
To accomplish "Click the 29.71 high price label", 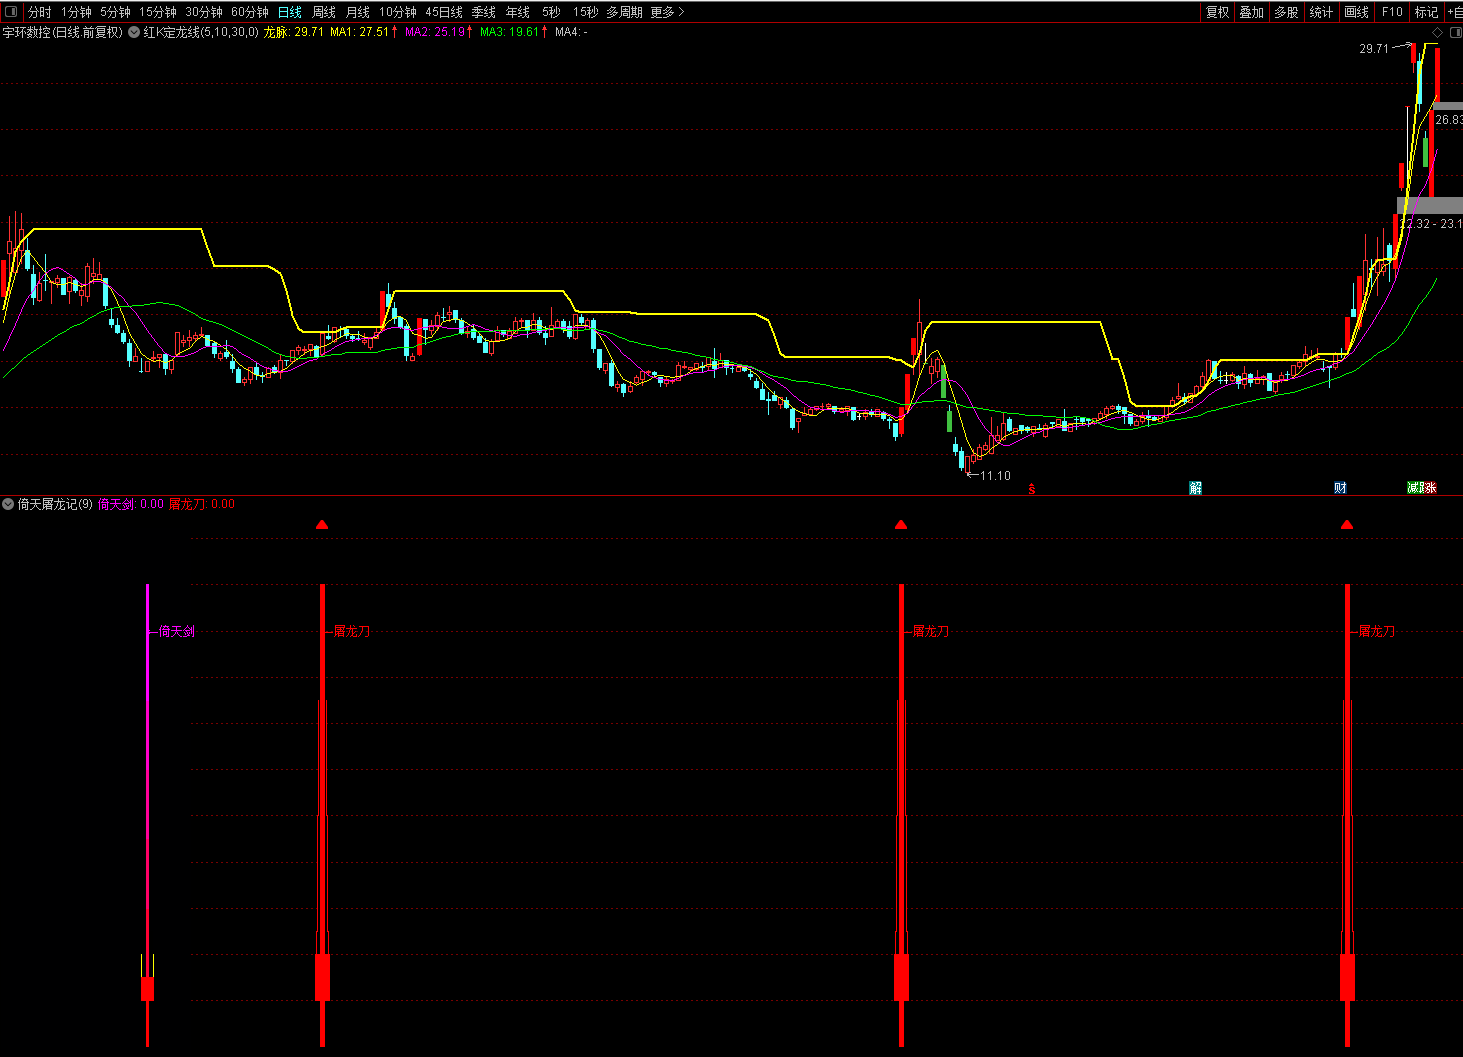I will pyautogui.click(x=1374, y=48).
